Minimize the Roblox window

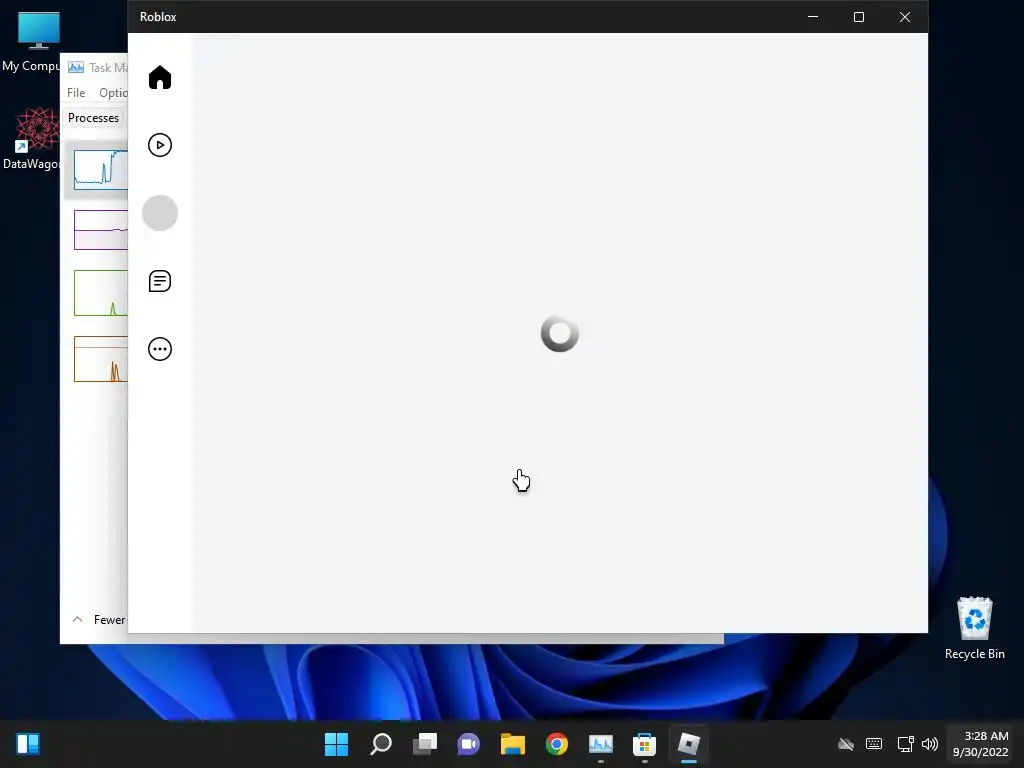click(813, 17)
